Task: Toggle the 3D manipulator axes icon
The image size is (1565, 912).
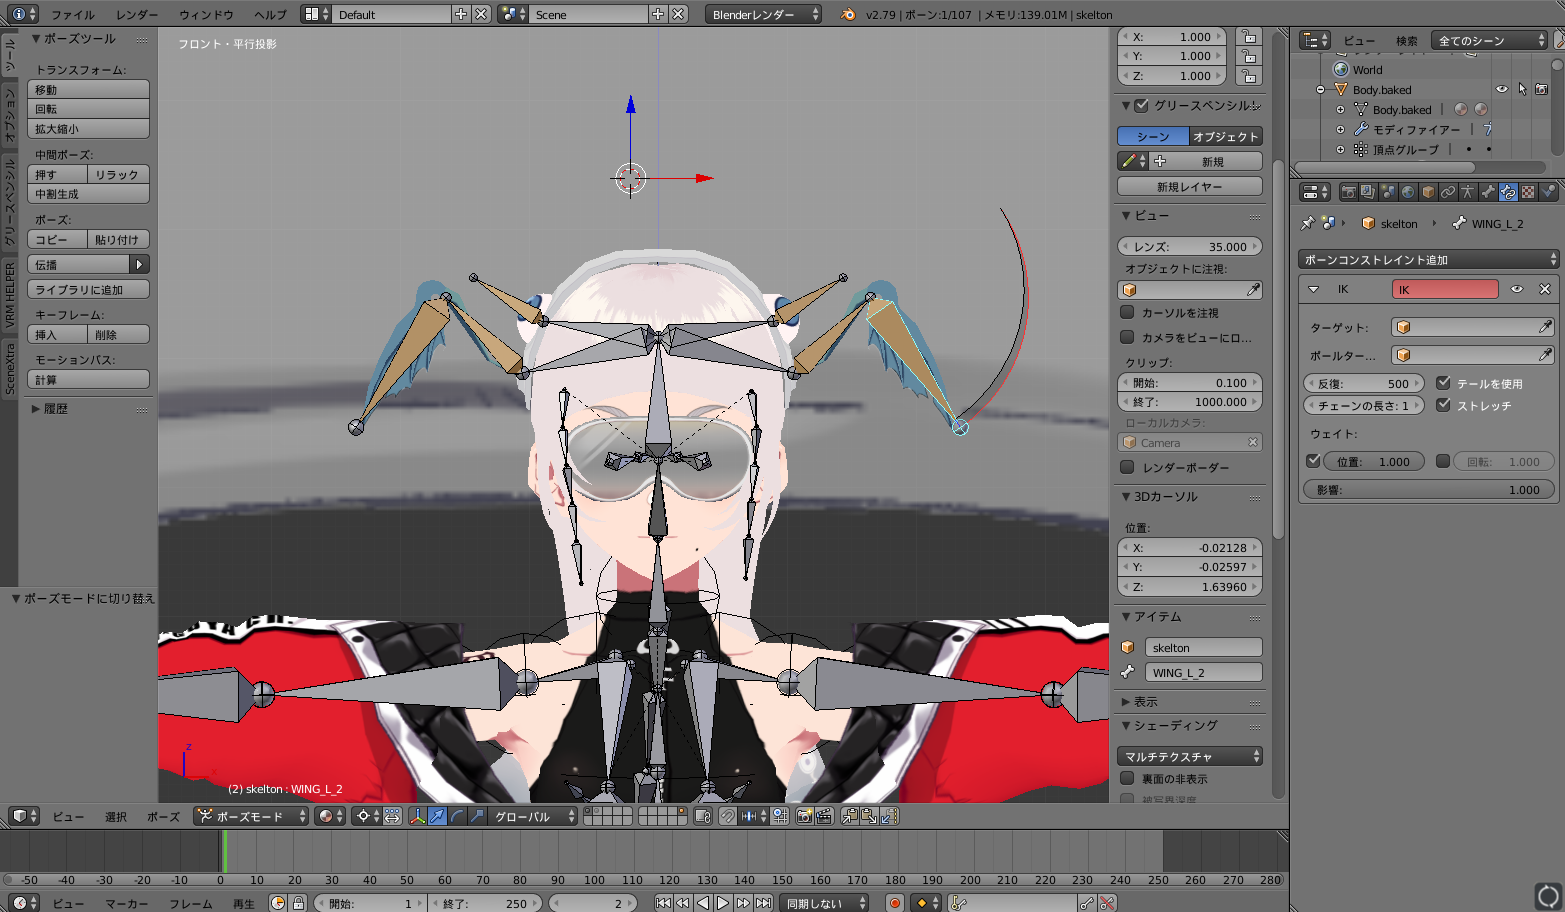Action: click(x=417, y=816)
